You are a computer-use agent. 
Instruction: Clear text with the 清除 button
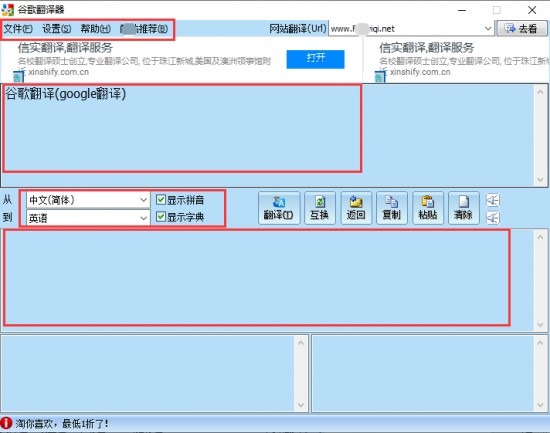pos(464,208)
